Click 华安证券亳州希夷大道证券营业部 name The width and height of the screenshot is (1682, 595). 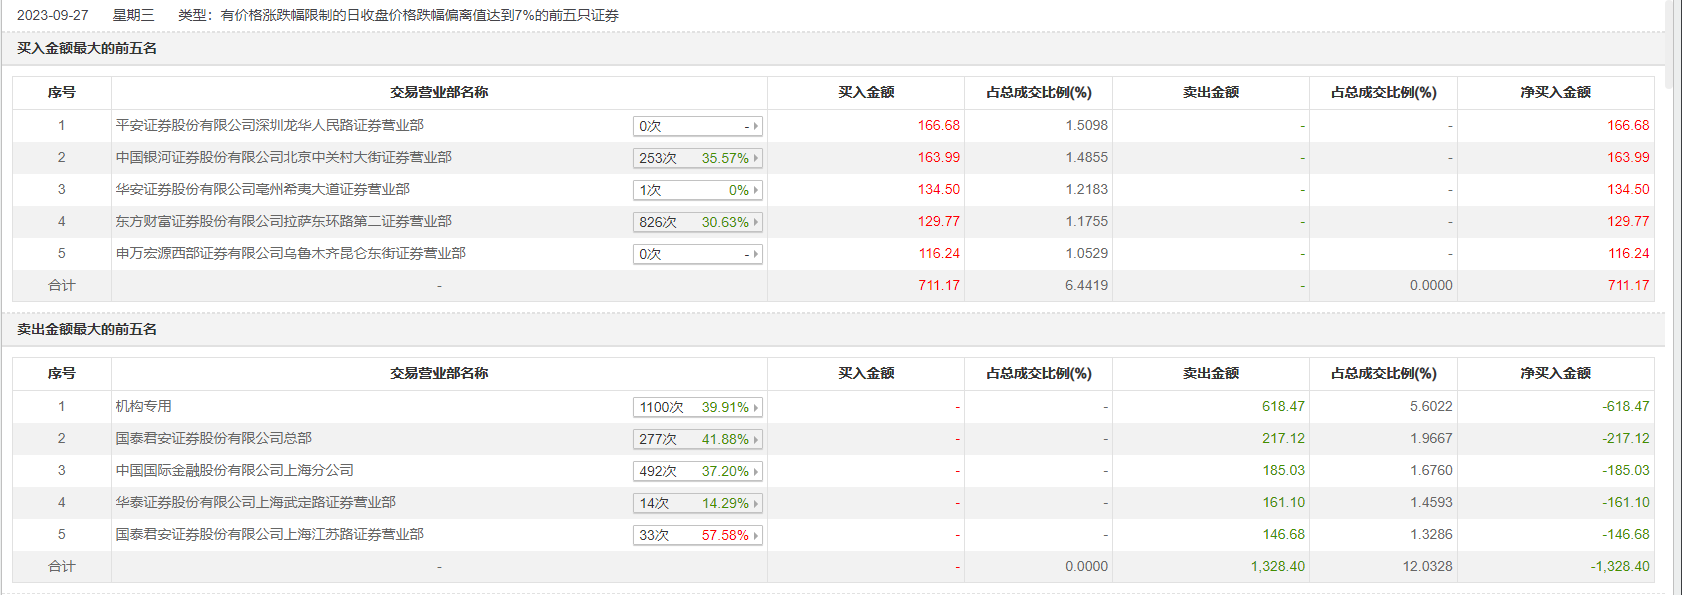pos(262,190)
